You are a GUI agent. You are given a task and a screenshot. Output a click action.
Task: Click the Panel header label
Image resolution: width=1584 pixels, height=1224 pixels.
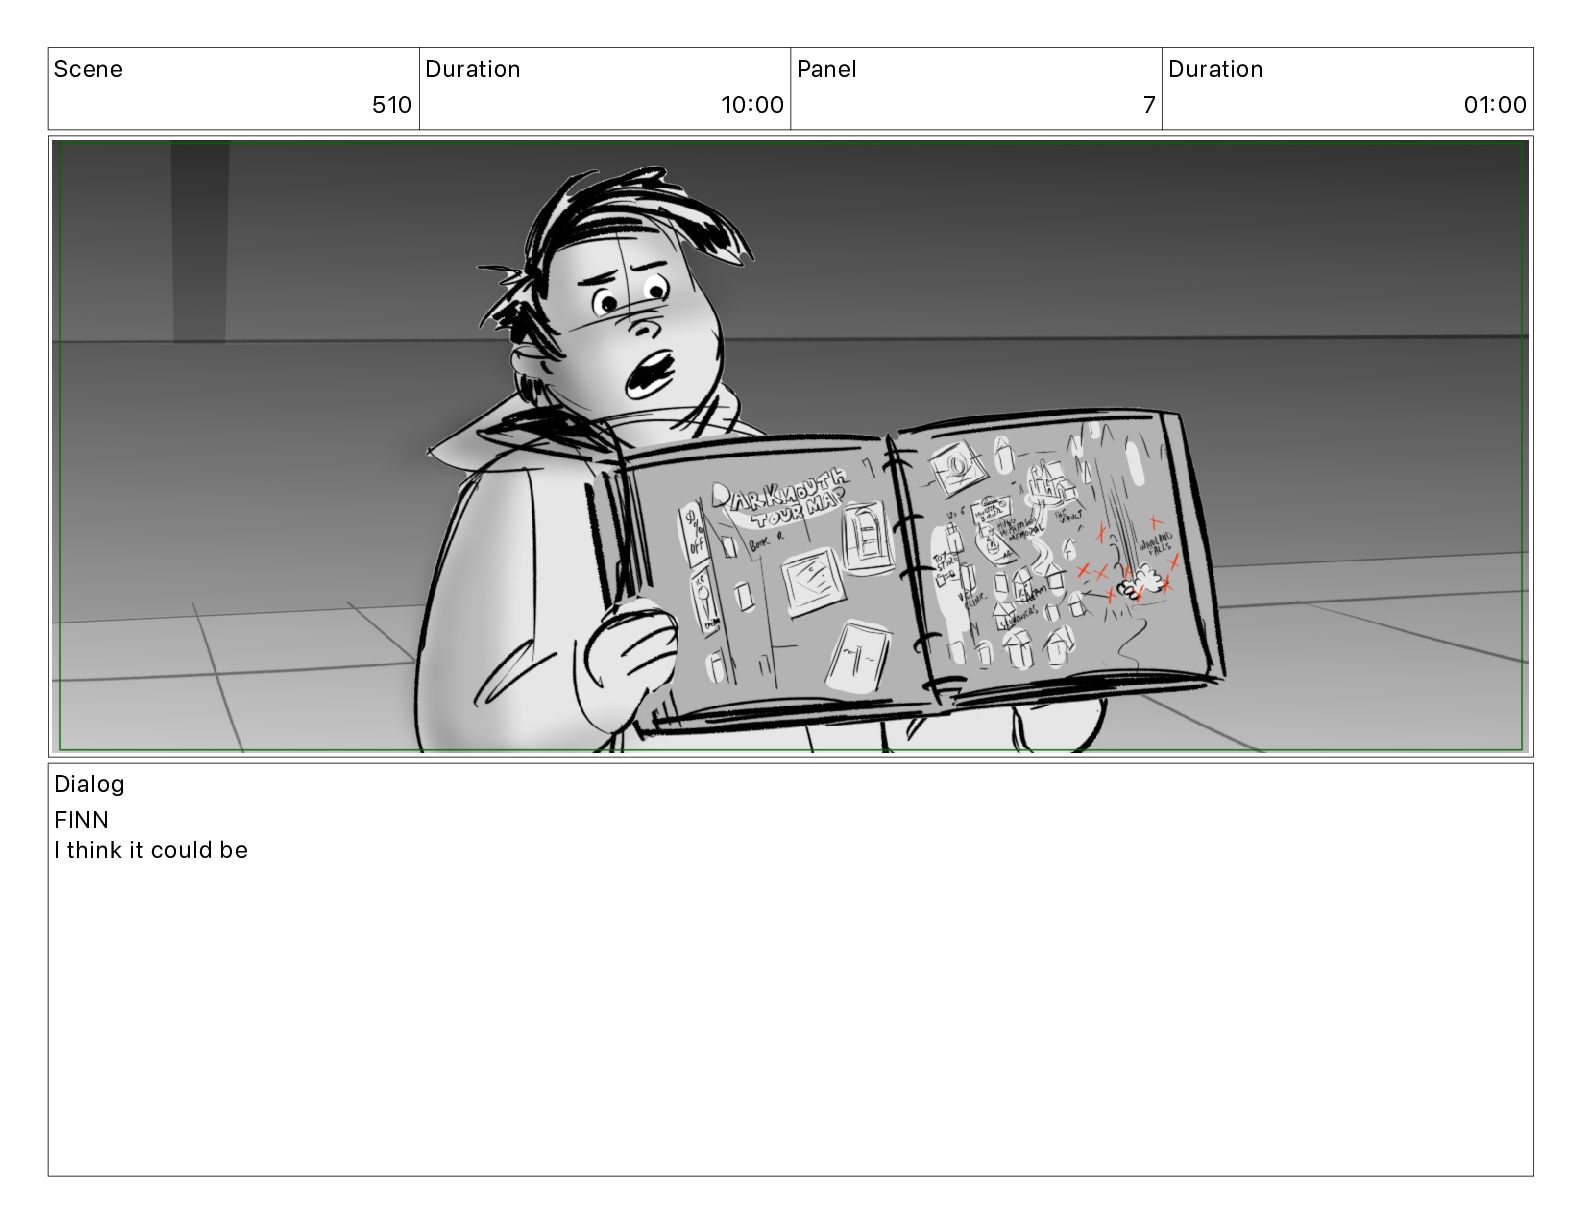827,69
